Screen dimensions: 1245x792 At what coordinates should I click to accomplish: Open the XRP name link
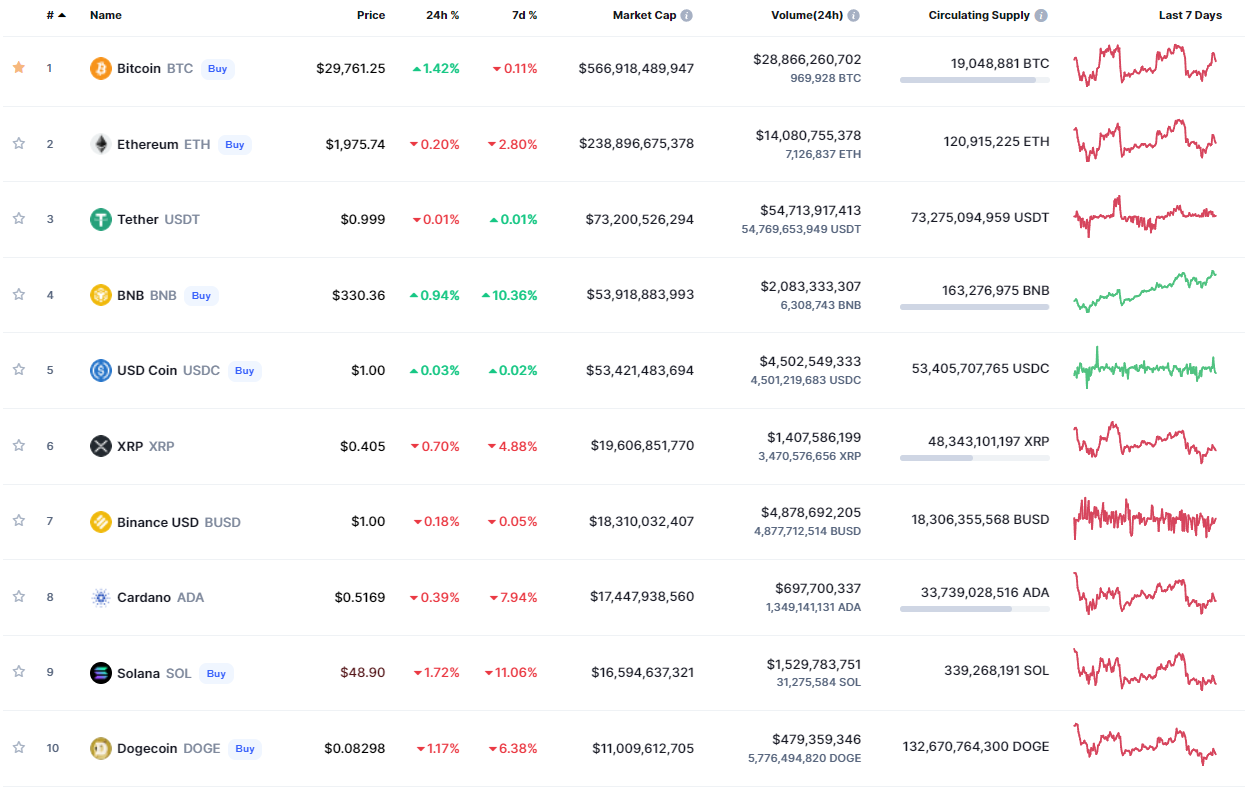point(130,446)
